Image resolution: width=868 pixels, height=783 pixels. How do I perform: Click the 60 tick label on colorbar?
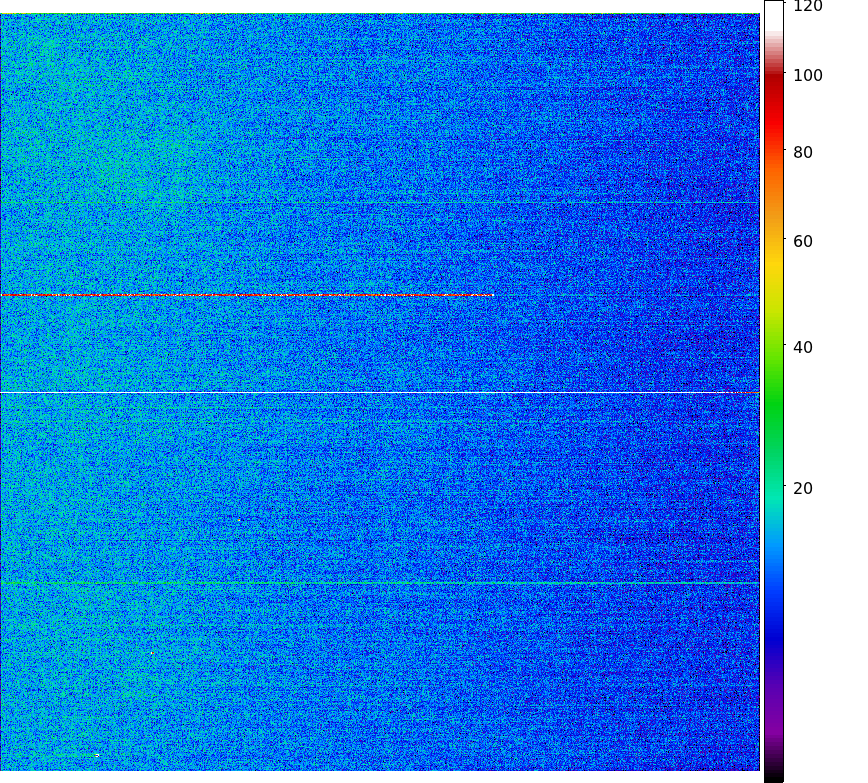(802, 241)
